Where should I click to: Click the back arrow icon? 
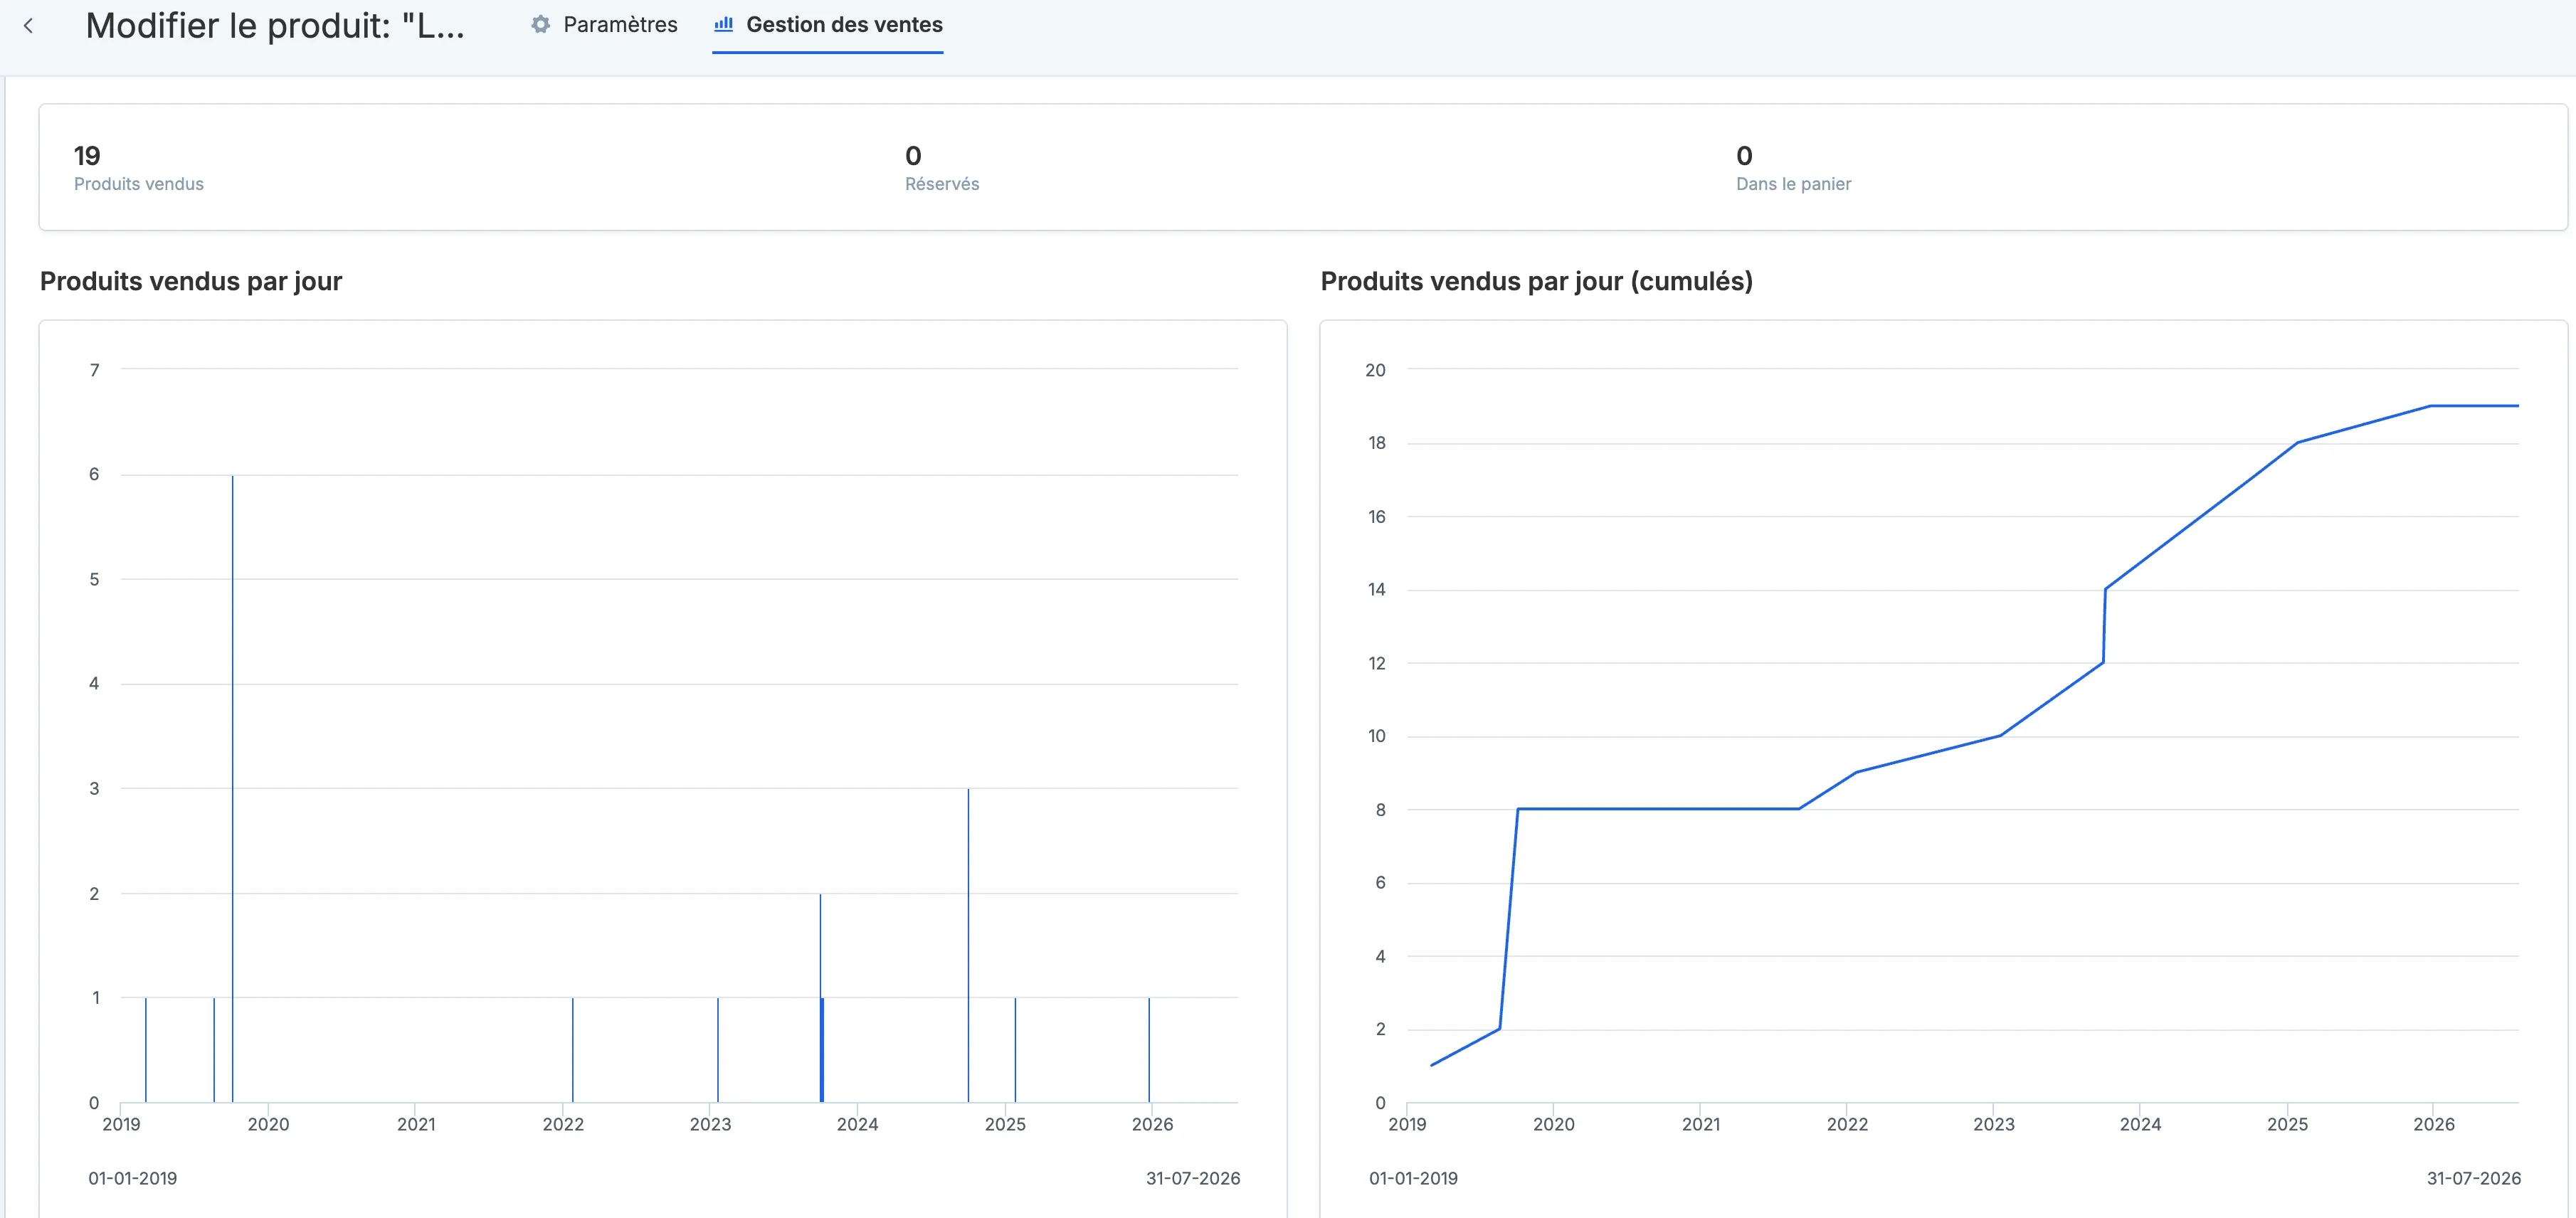[x=28, y=26]
